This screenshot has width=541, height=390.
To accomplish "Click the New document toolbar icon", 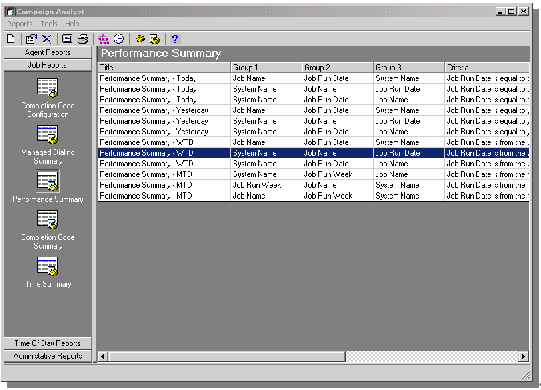I will [11, 39].
